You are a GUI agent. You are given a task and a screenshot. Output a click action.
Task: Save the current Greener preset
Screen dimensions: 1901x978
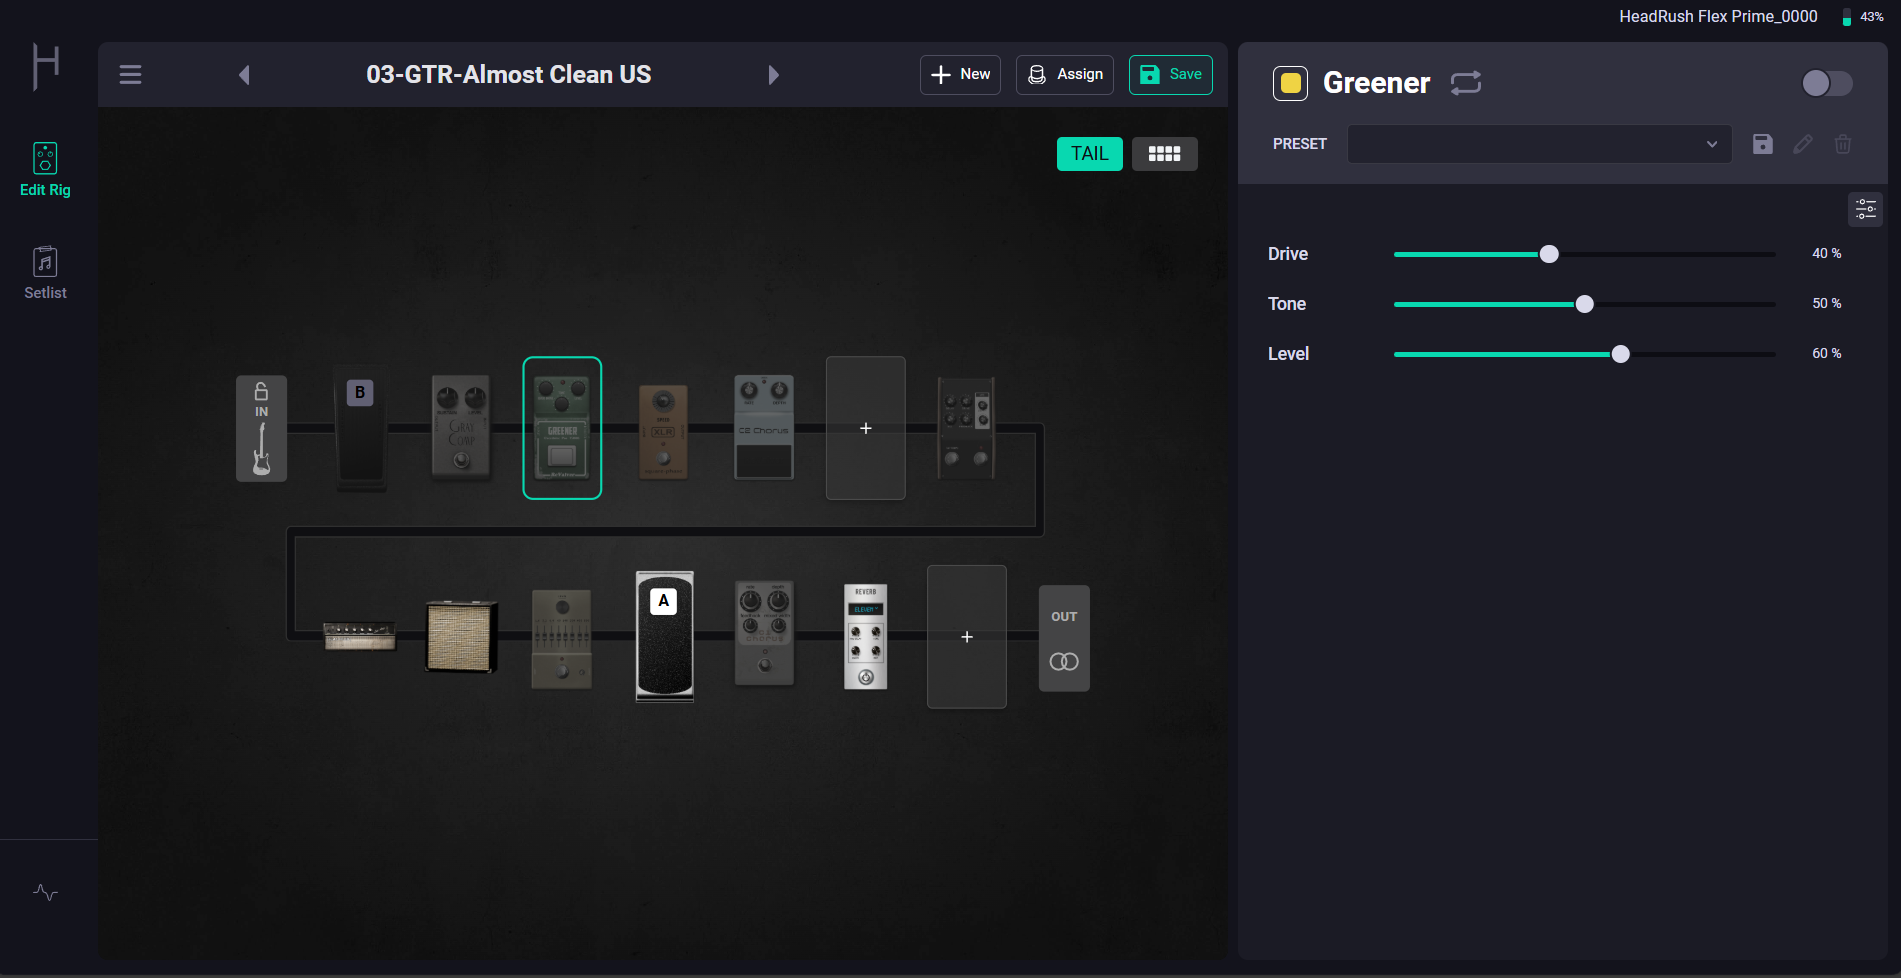1762,144
